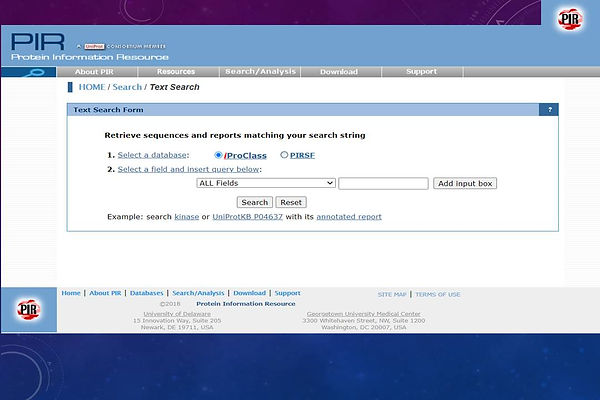Screen dimensions: 600x400
Task: Select the PIRSF database radio button
Action: coord(284,155)
